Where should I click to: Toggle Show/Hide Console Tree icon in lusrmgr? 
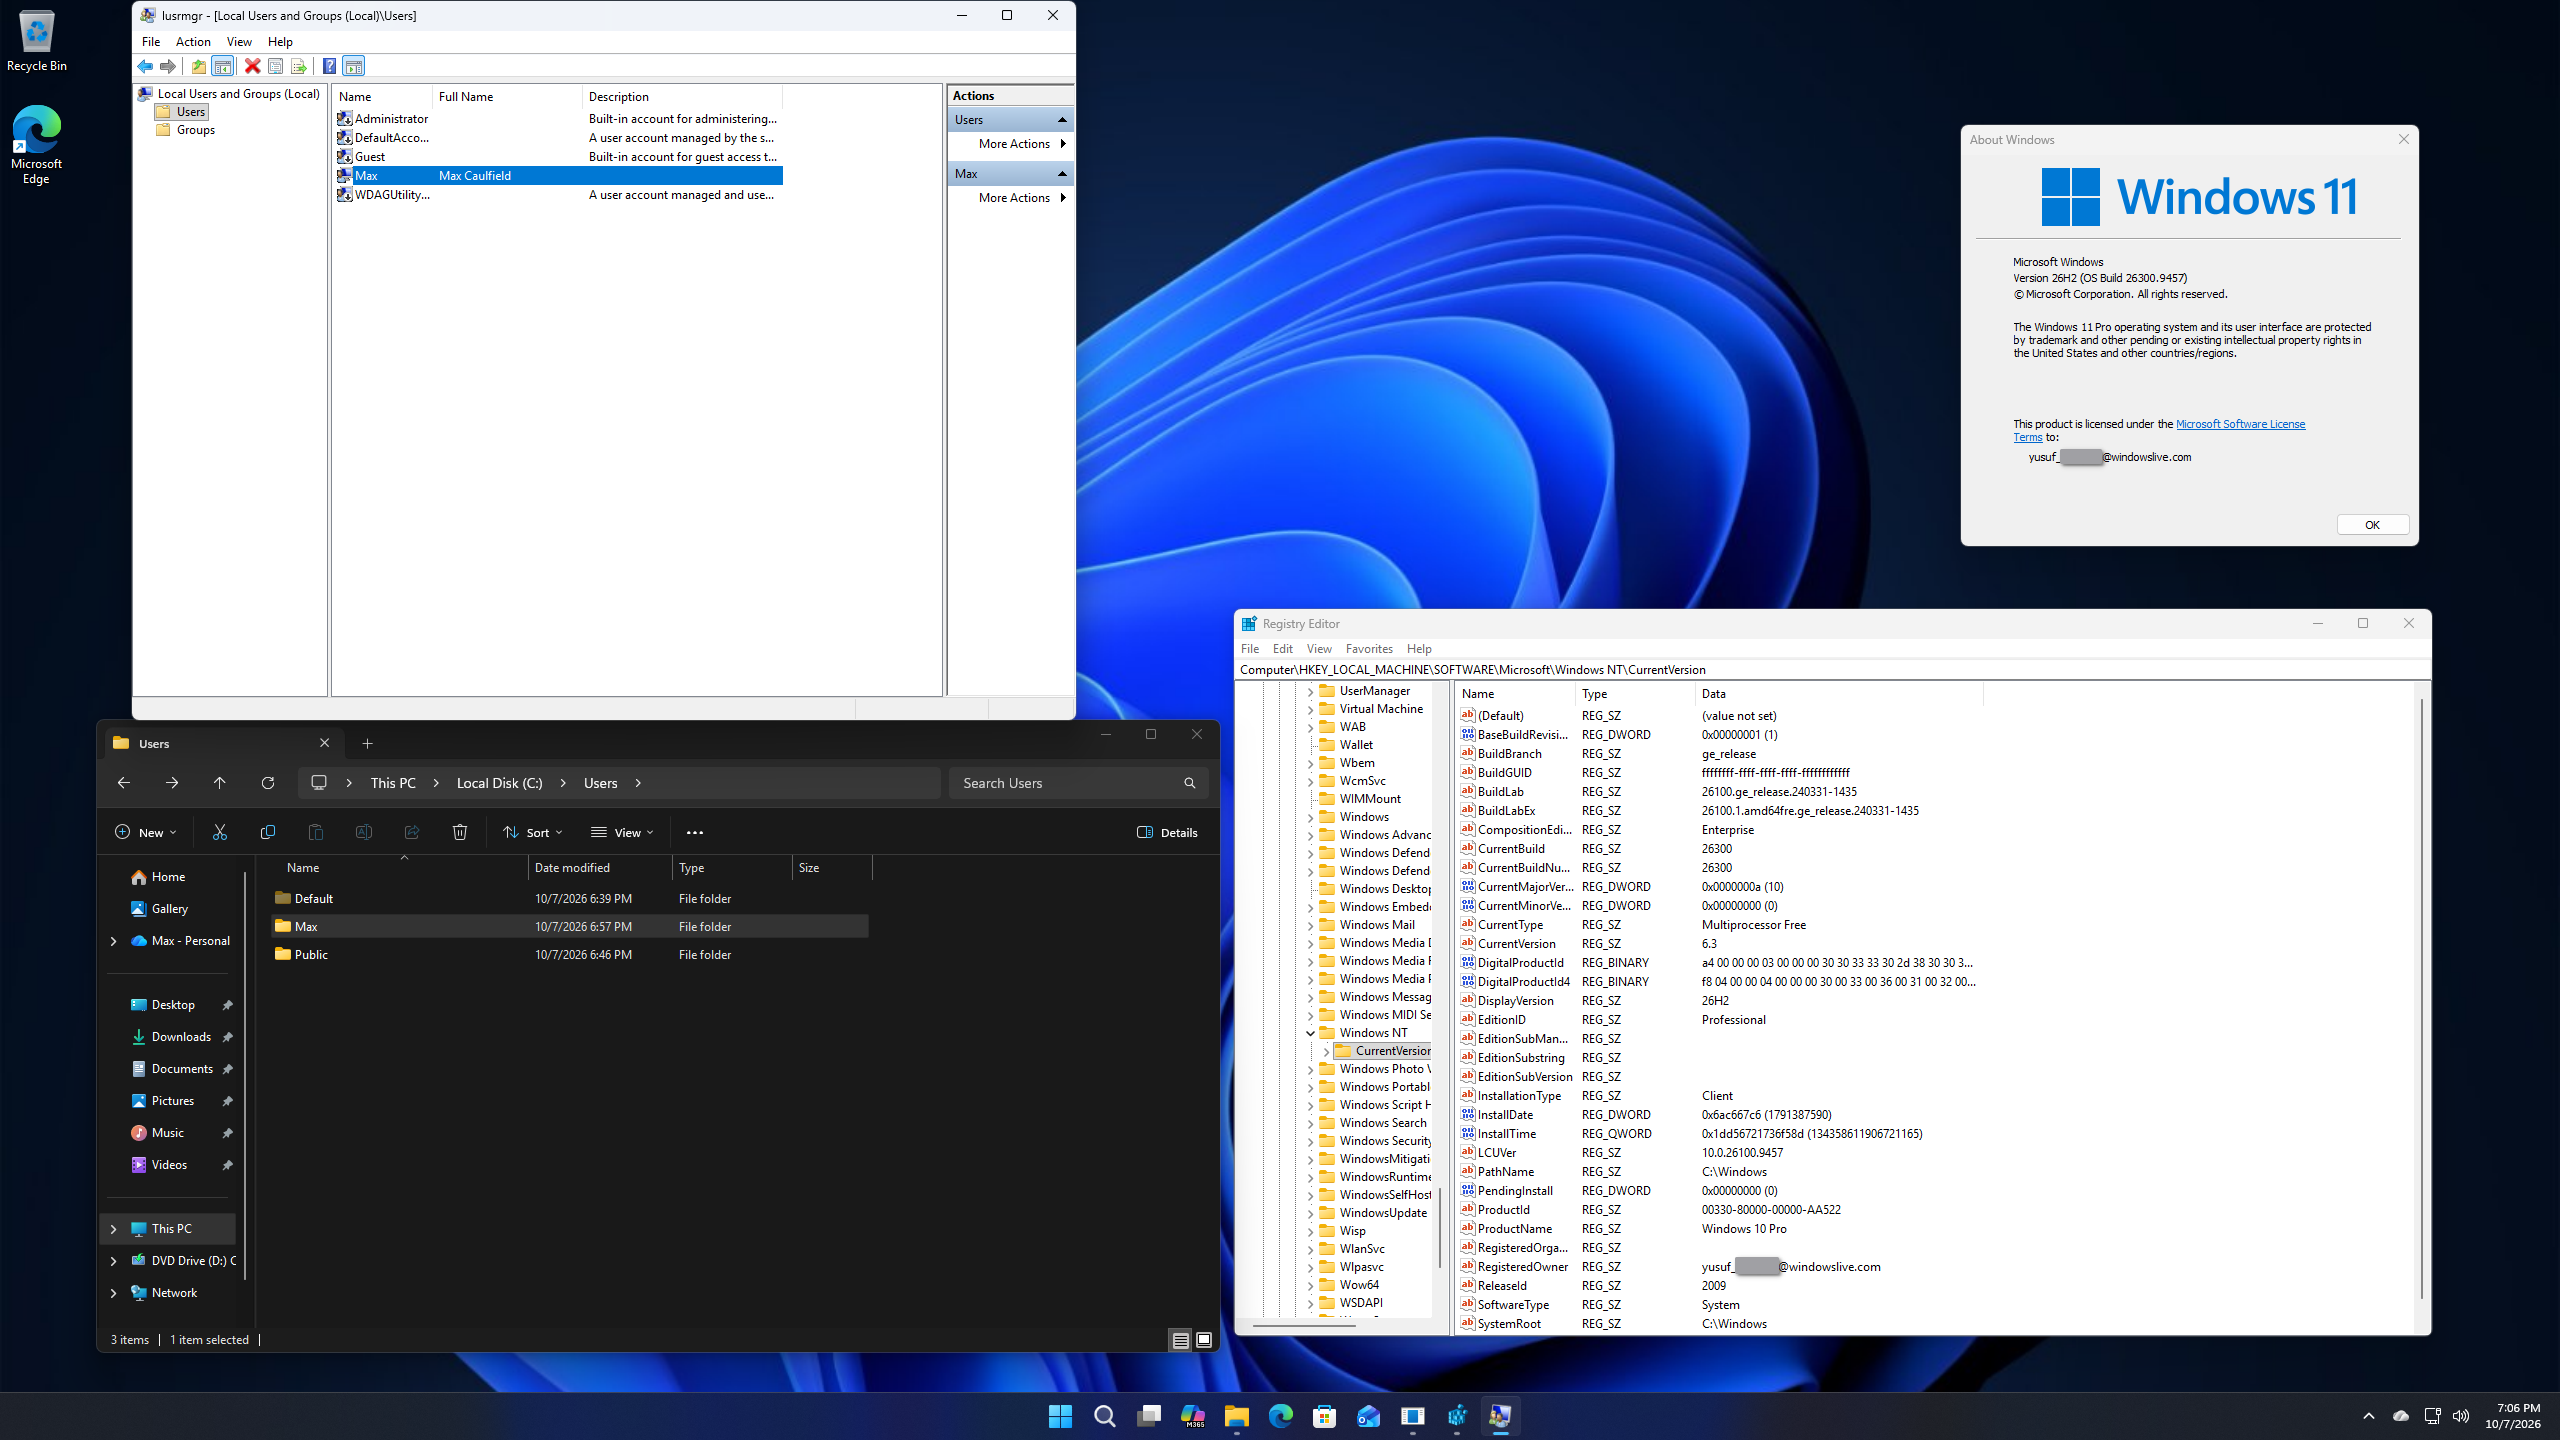tap(223, 66)
